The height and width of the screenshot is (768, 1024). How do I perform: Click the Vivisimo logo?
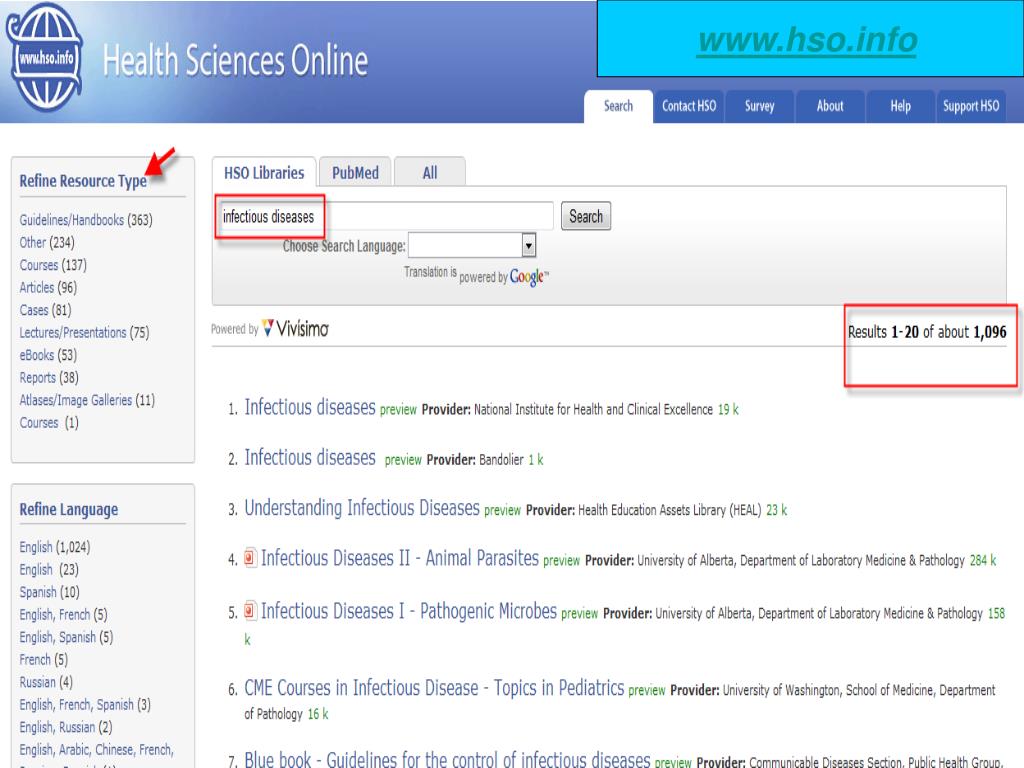[x=295, y=328]
